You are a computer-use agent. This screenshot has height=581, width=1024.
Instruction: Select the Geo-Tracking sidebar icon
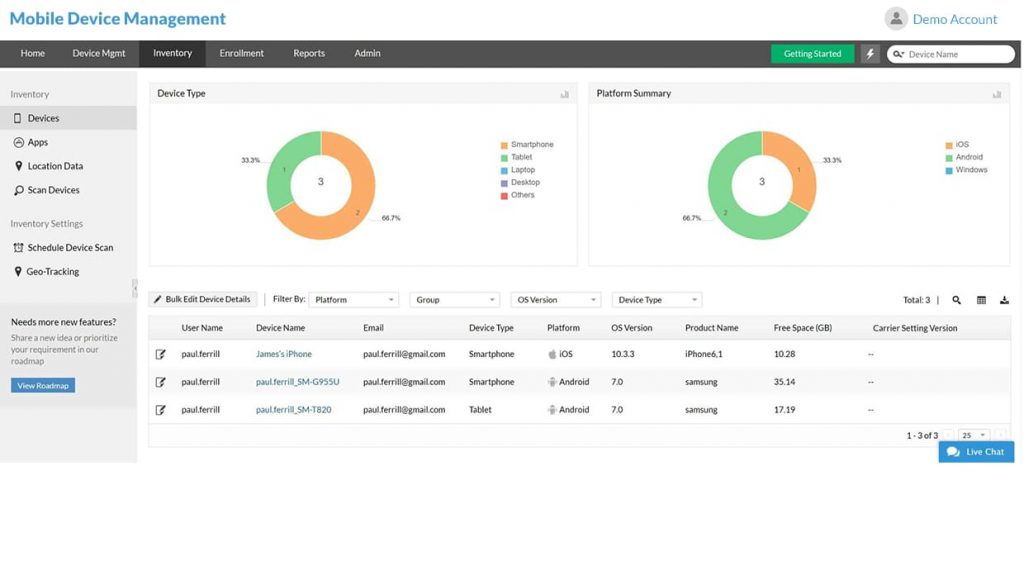pyautogui.click(x=19, y=271)
